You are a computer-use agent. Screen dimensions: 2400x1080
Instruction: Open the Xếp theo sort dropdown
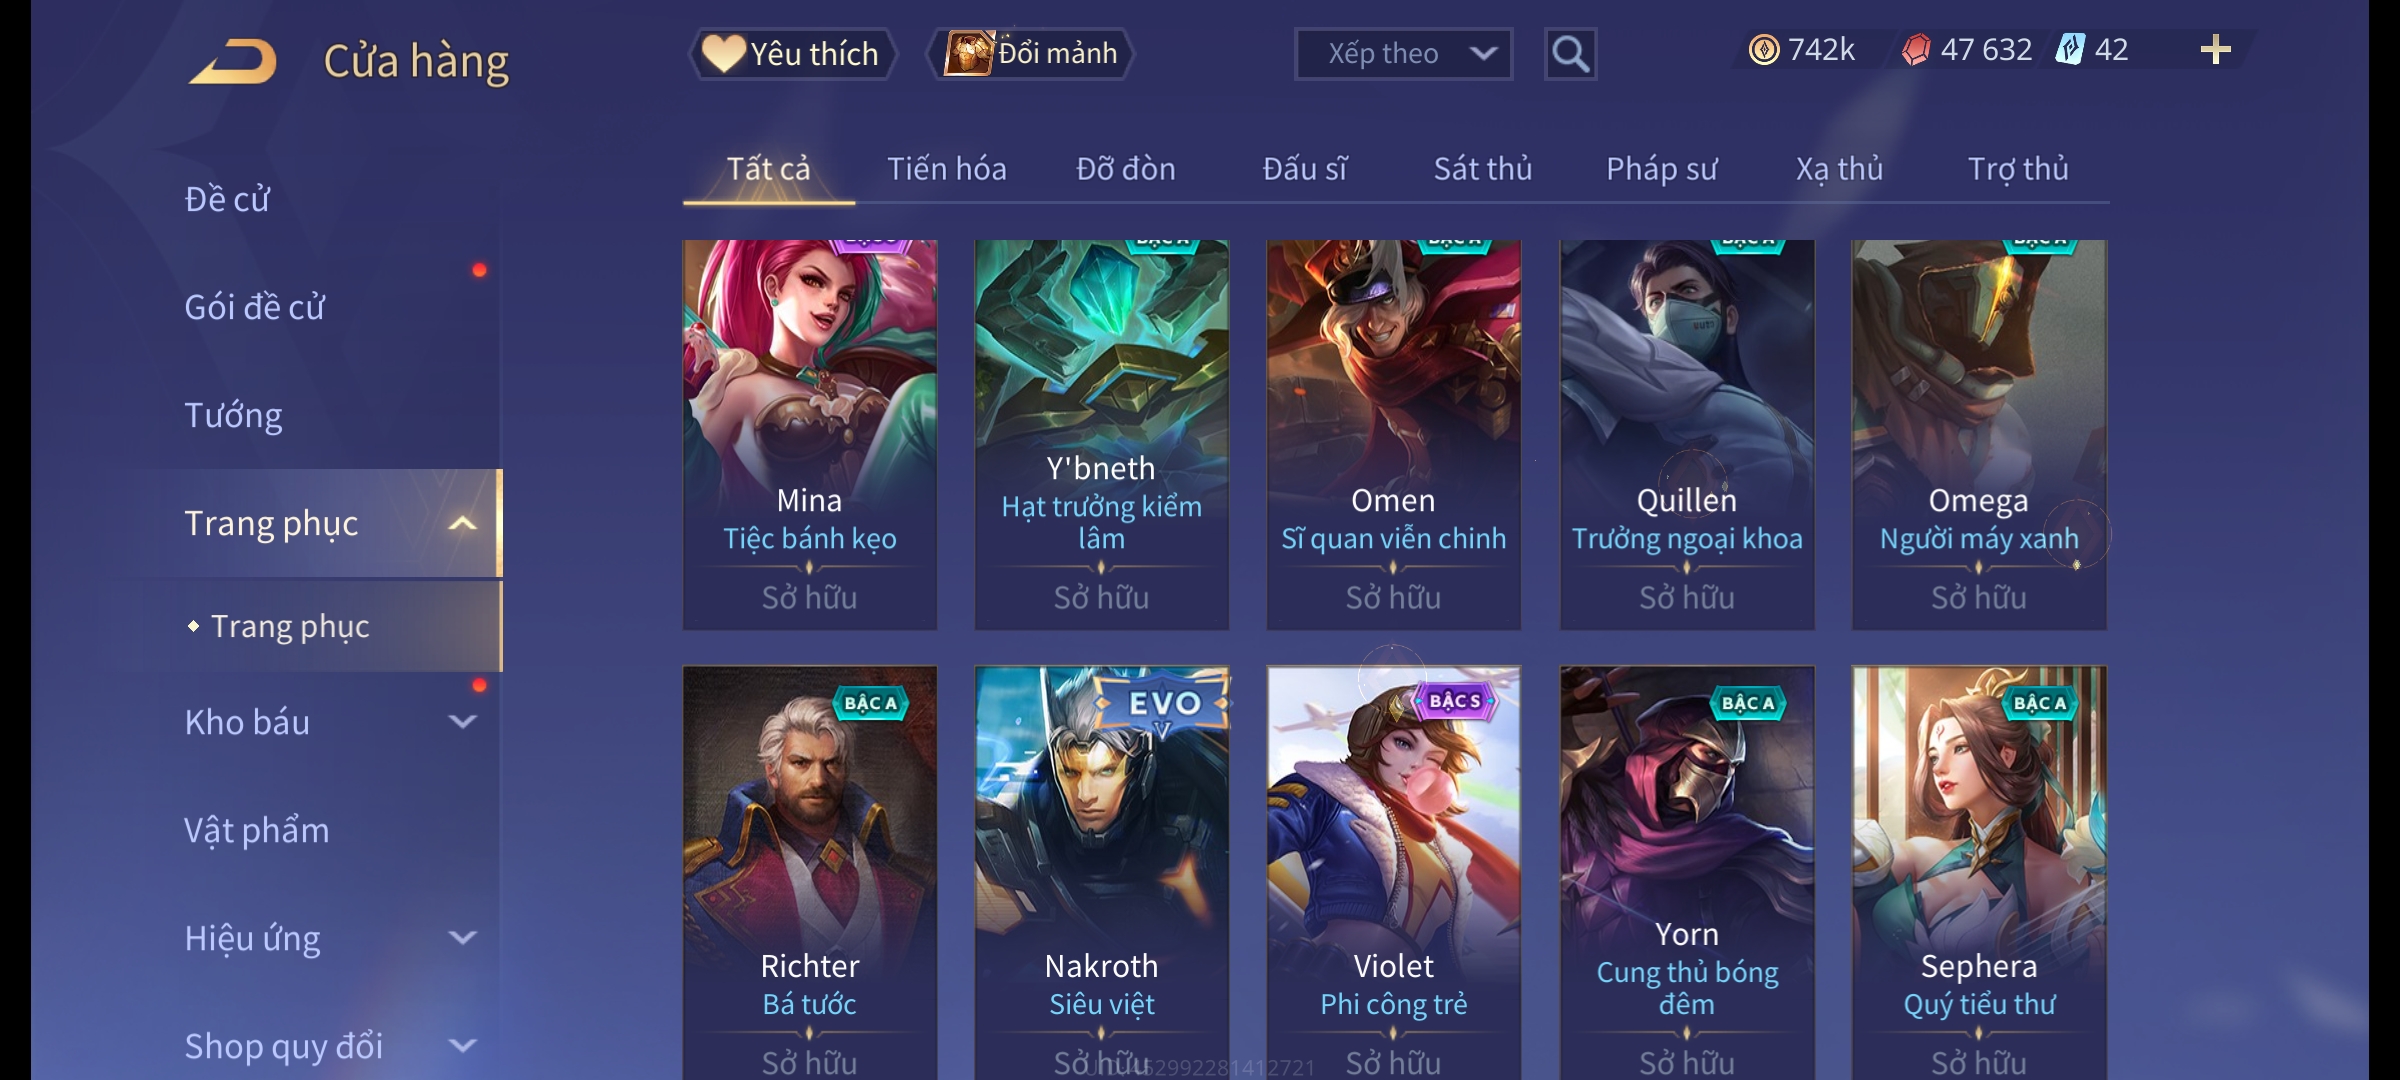[1403, 54]
